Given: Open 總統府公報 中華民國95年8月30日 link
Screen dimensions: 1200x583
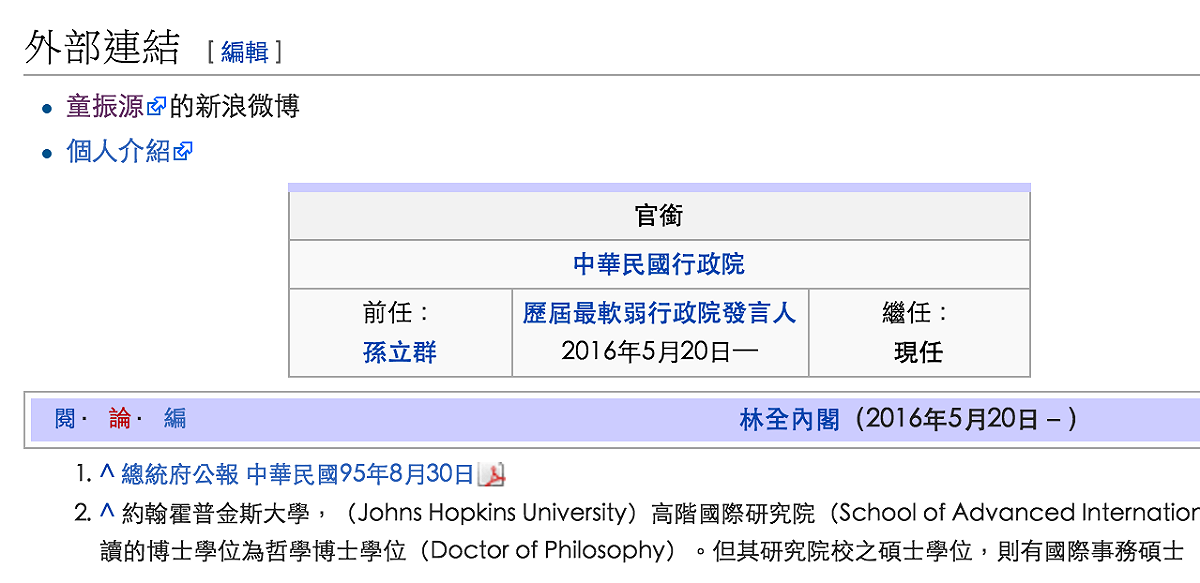Looking at the screenshot, I should coord(297,474).
